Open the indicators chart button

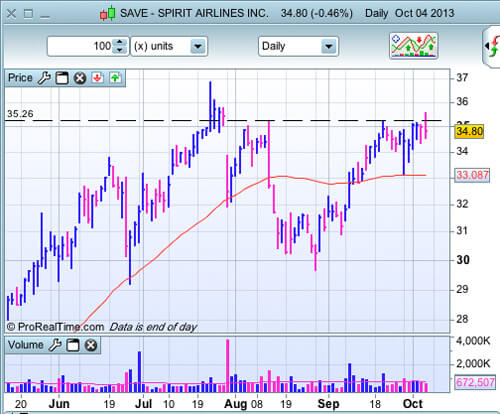(x=413, y=46)
